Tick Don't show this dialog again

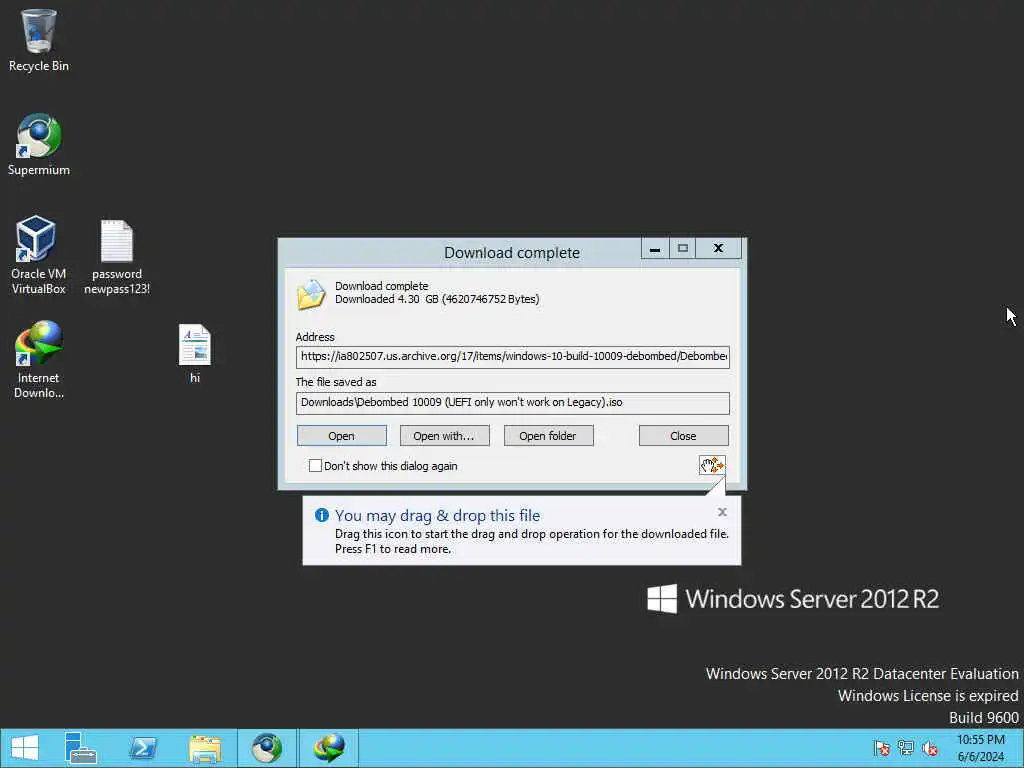(x=315, y=466)
